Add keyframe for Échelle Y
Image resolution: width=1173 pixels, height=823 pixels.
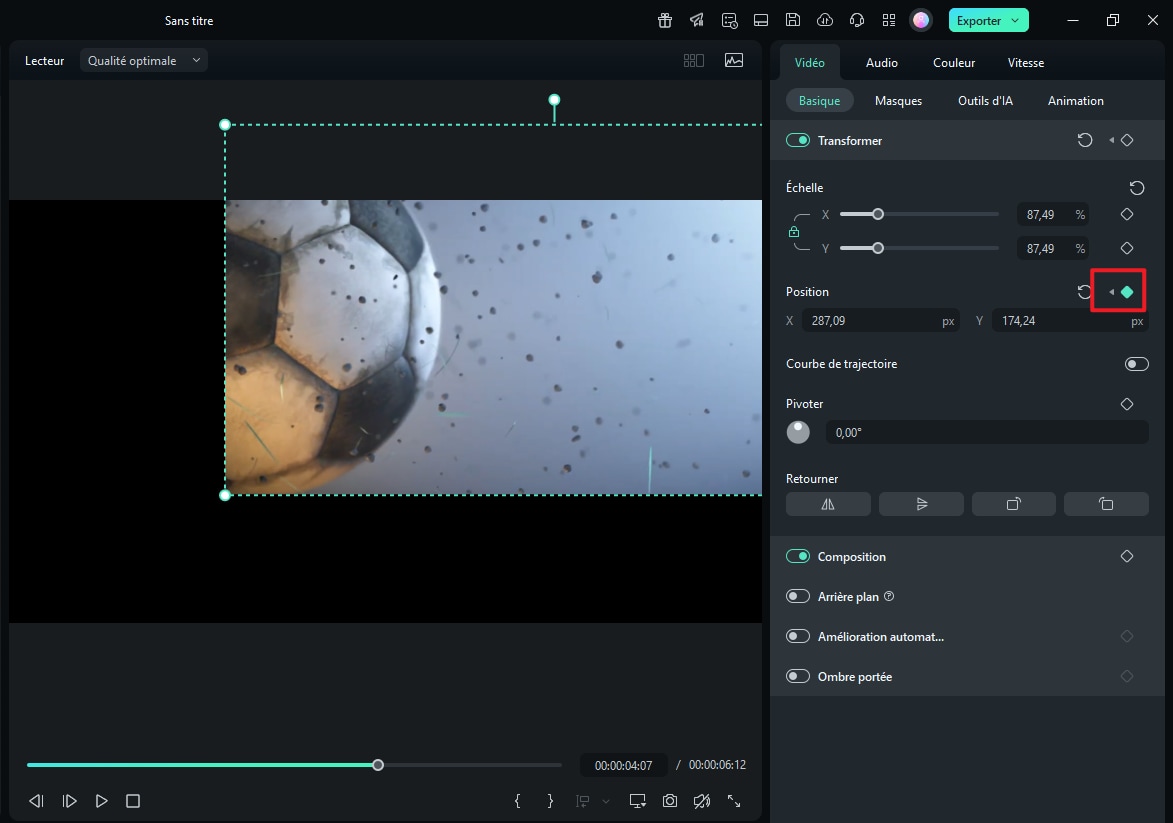click(x=1127, y=248)
